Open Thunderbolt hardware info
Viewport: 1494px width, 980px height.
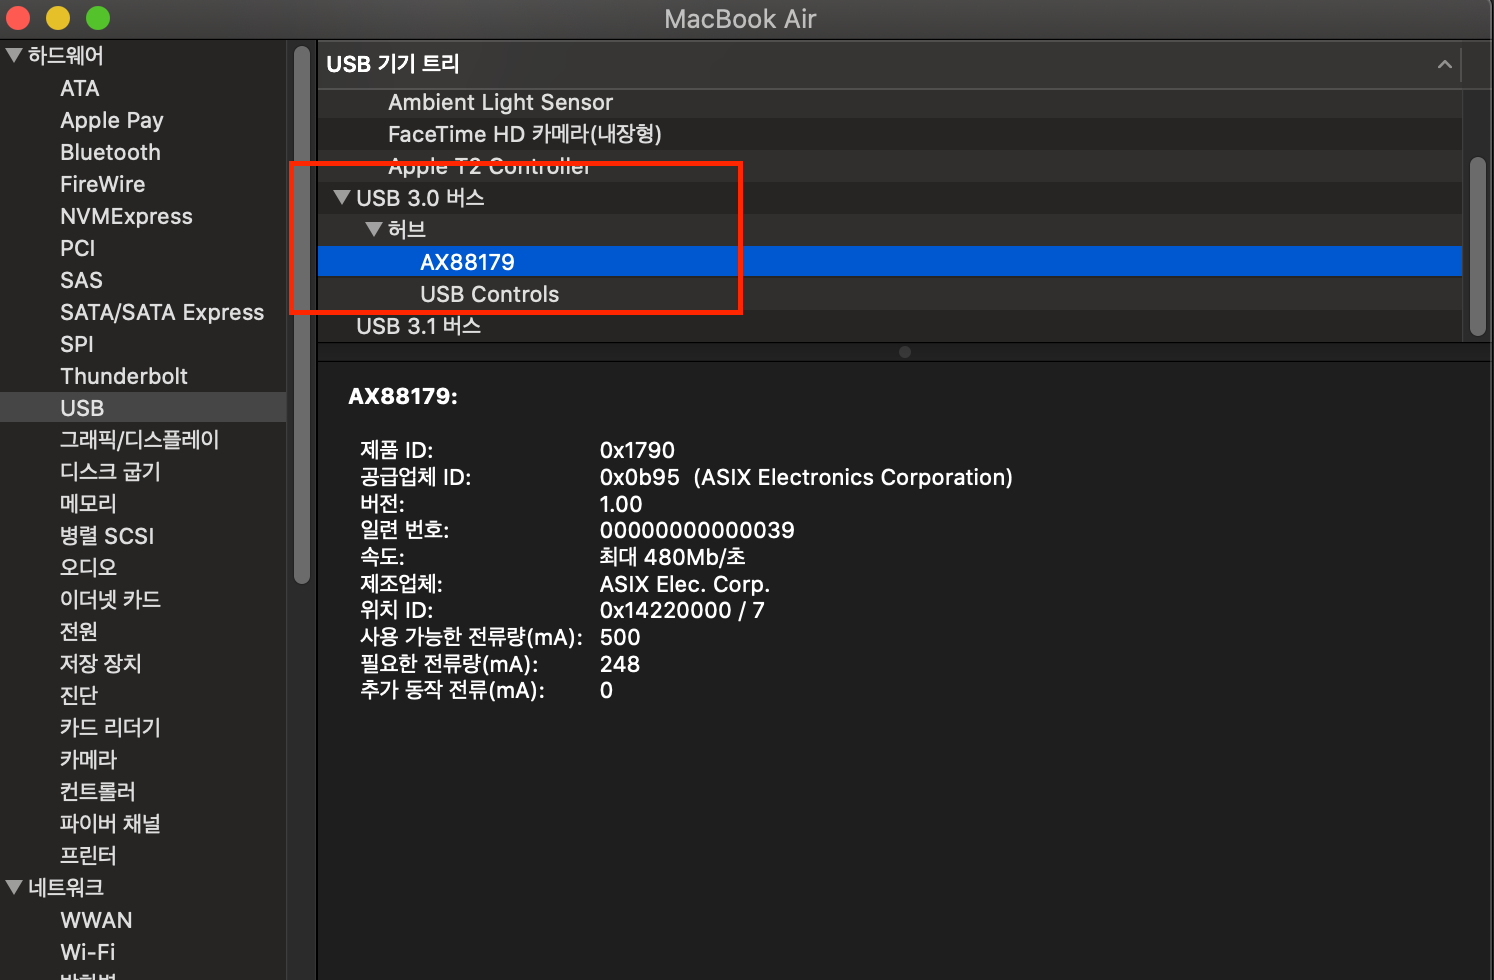pos(124,376)
